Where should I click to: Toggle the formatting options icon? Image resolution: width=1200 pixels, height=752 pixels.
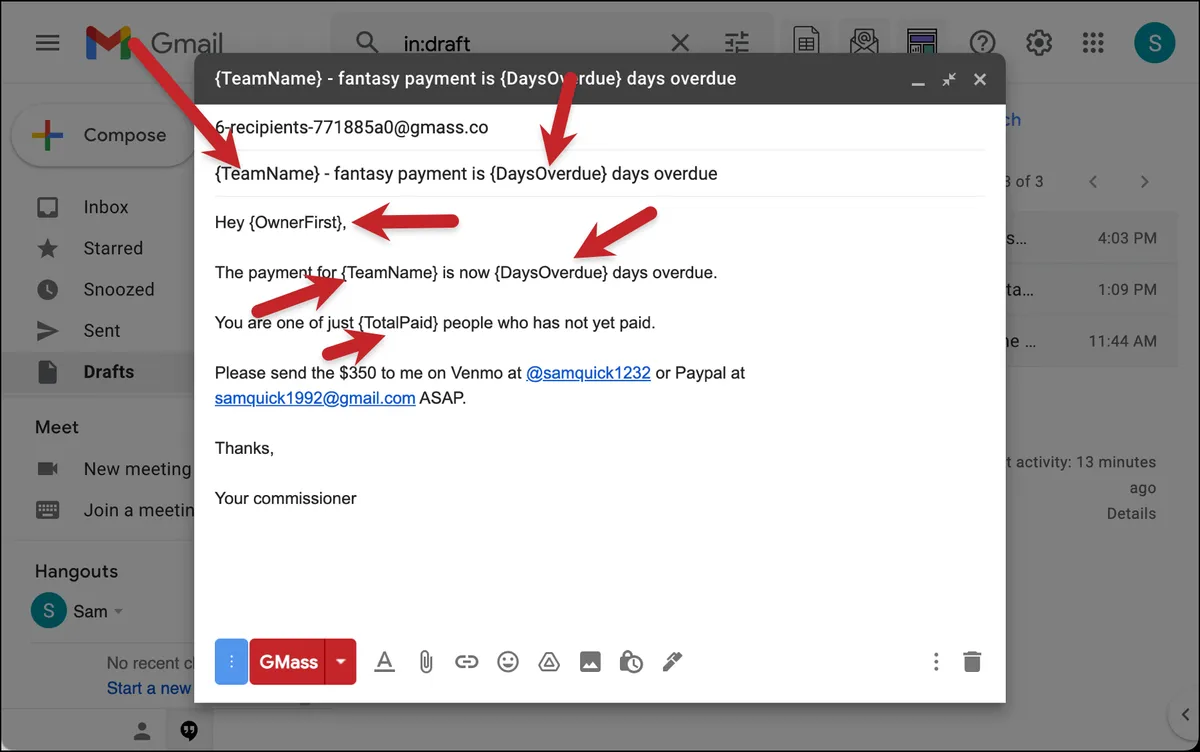point(385,662)
